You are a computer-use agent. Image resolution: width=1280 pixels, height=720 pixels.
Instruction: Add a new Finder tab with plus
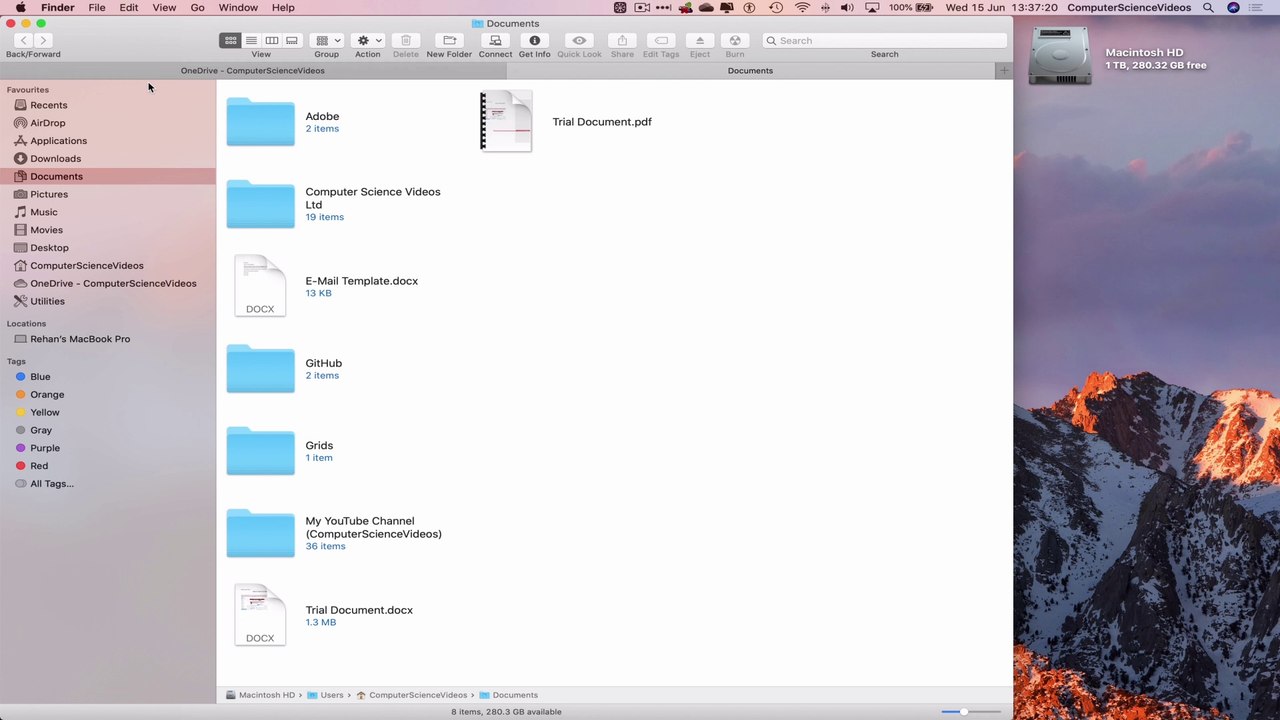point(1004,71)
